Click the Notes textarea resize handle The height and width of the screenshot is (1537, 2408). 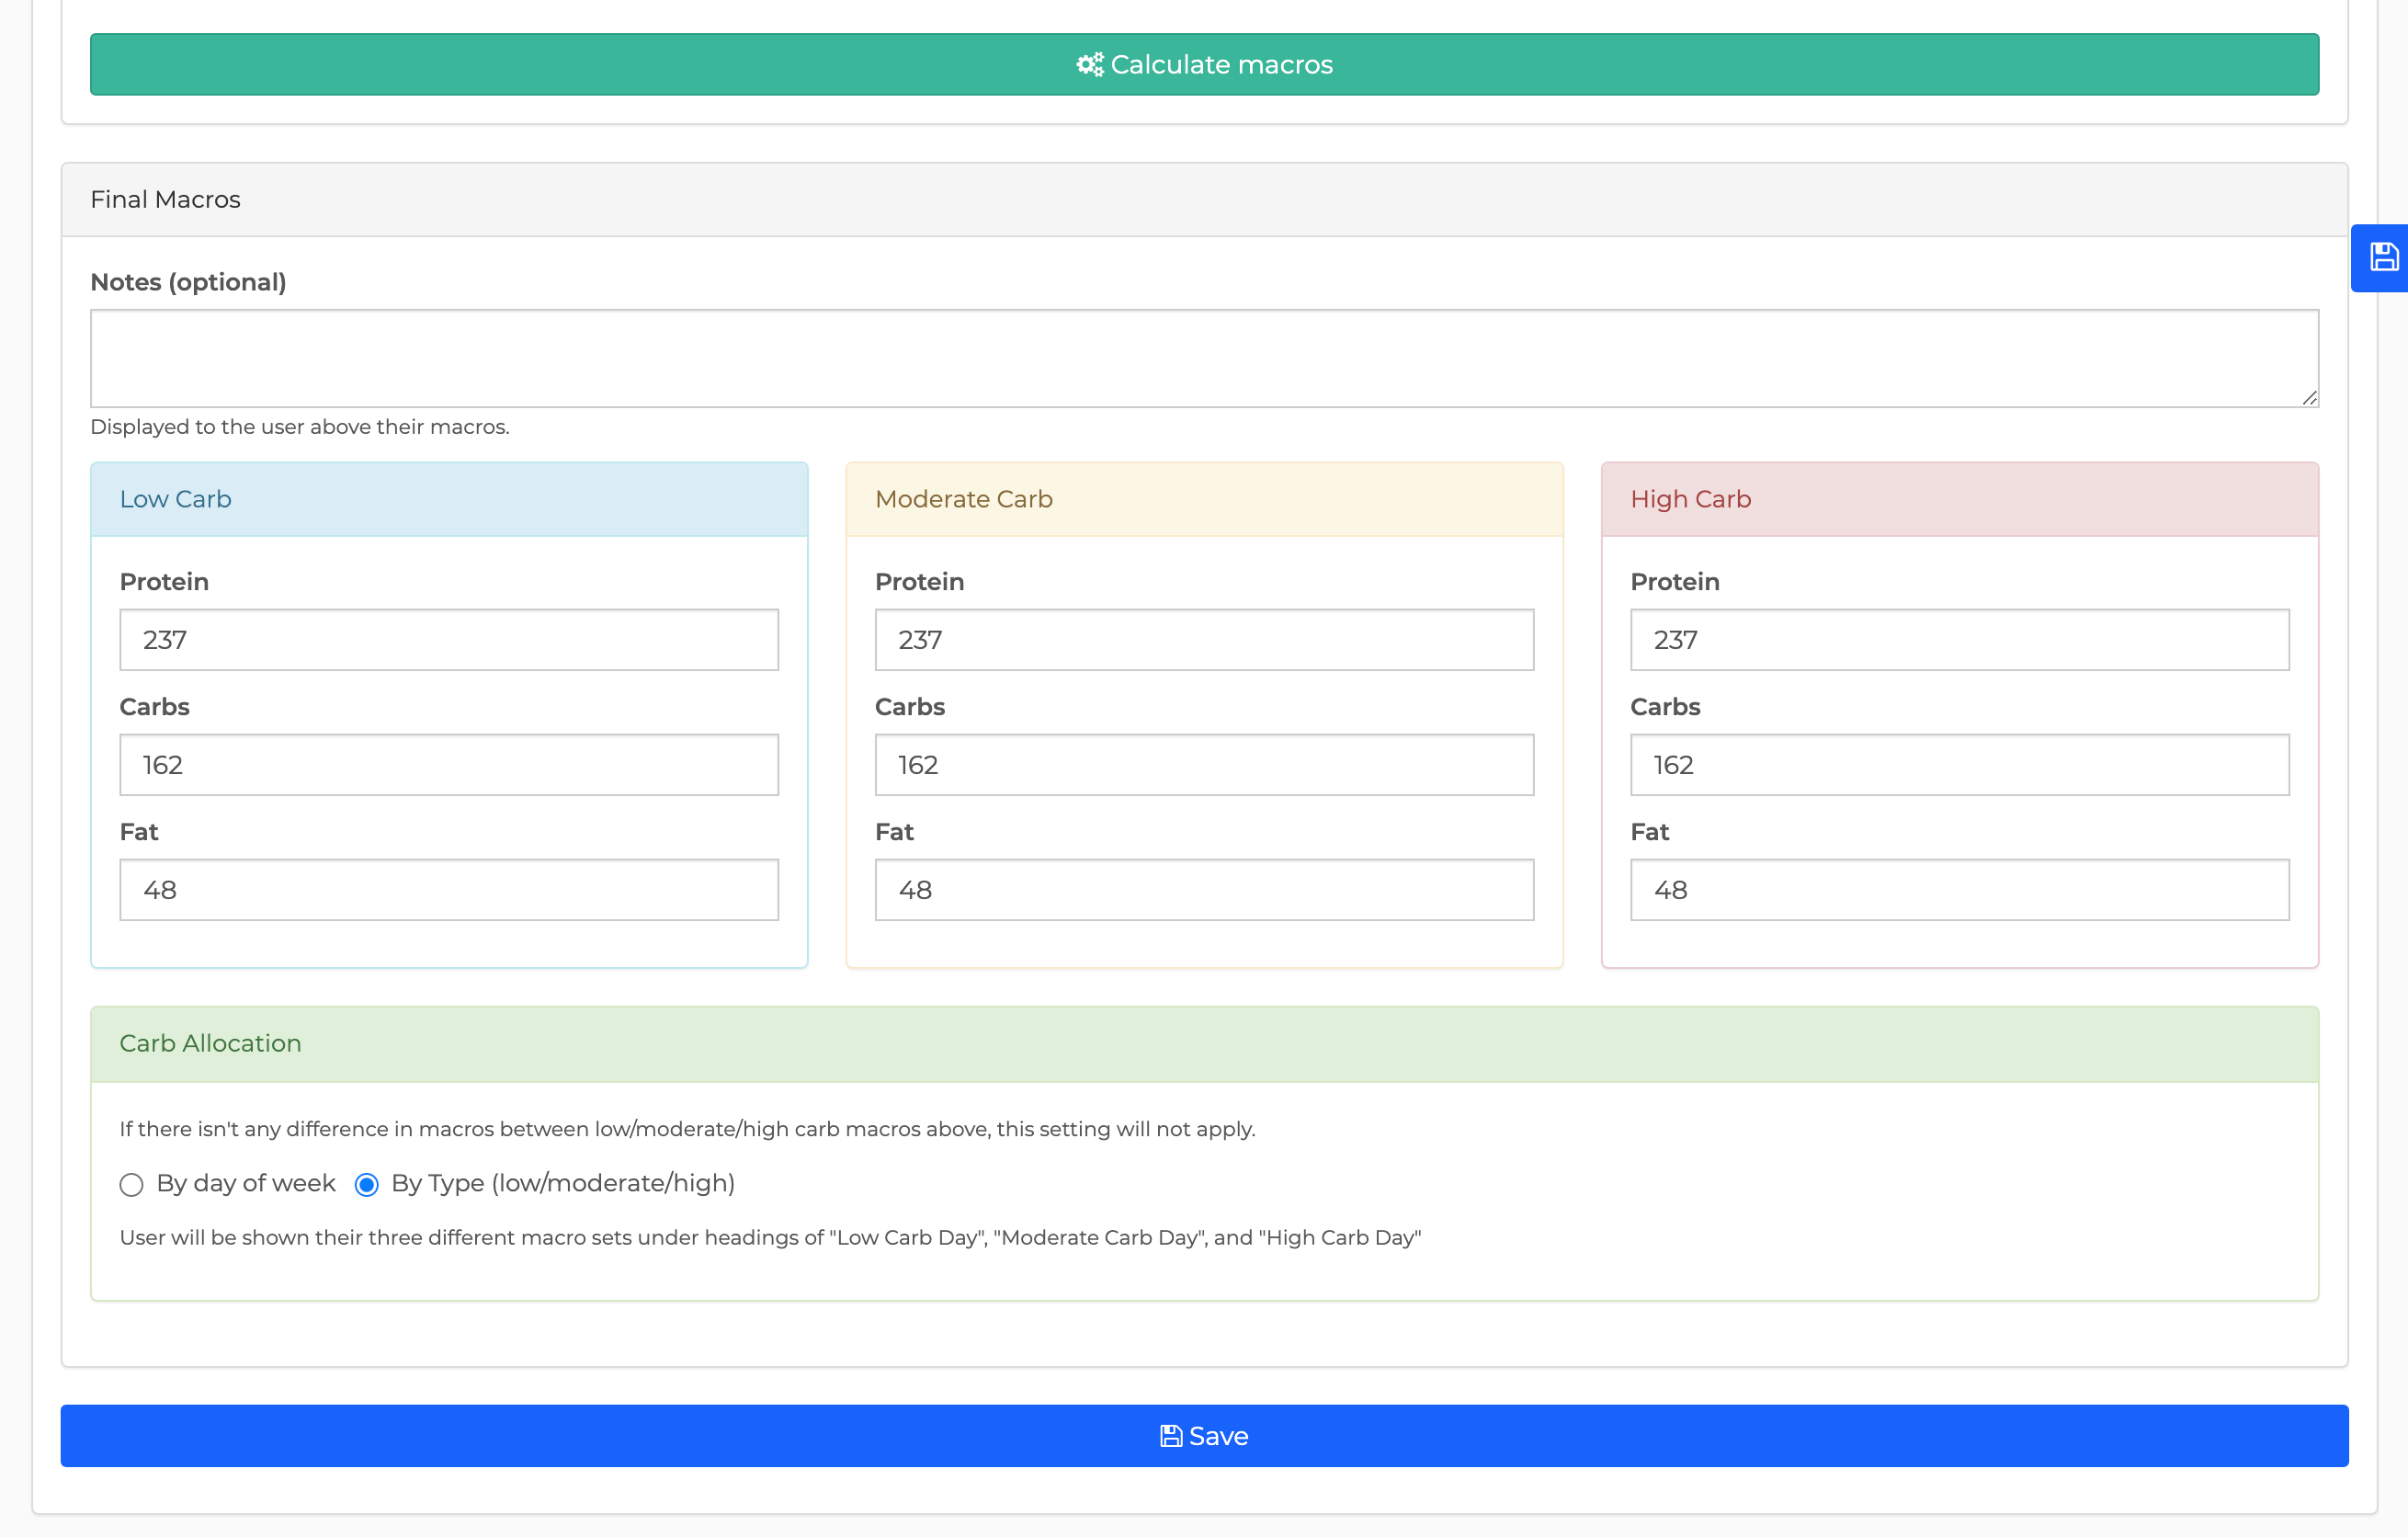click(2309, 398)
